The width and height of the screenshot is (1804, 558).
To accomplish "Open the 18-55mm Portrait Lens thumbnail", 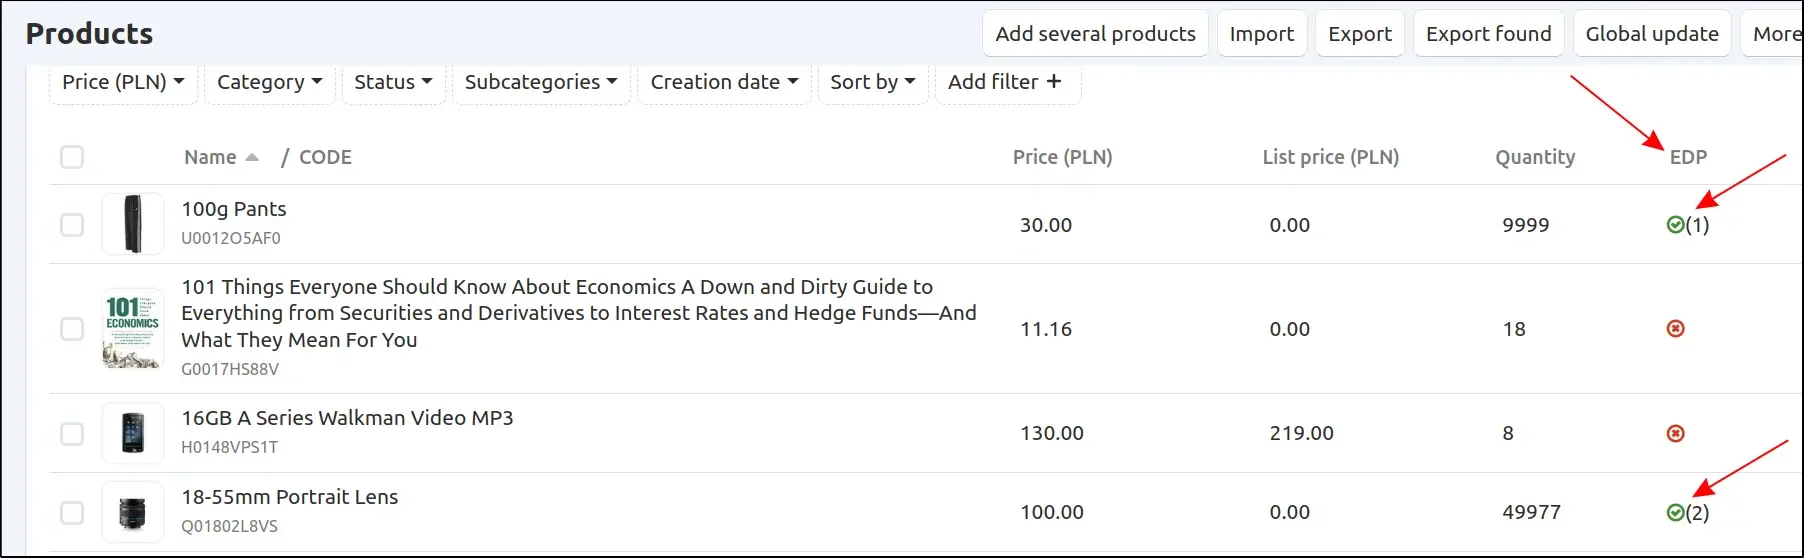I will click(133, 512).
